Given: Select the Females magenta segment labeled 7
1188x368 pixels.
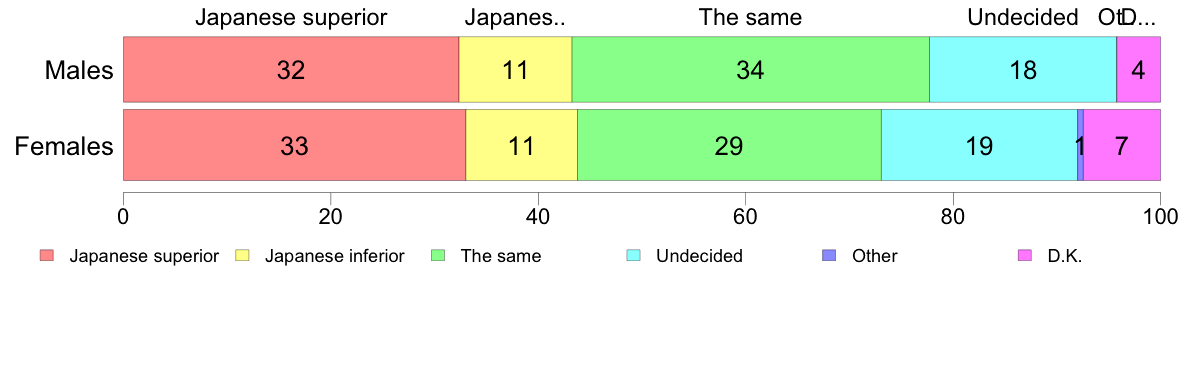Looking at the screenshot, I should (1122, 145).
